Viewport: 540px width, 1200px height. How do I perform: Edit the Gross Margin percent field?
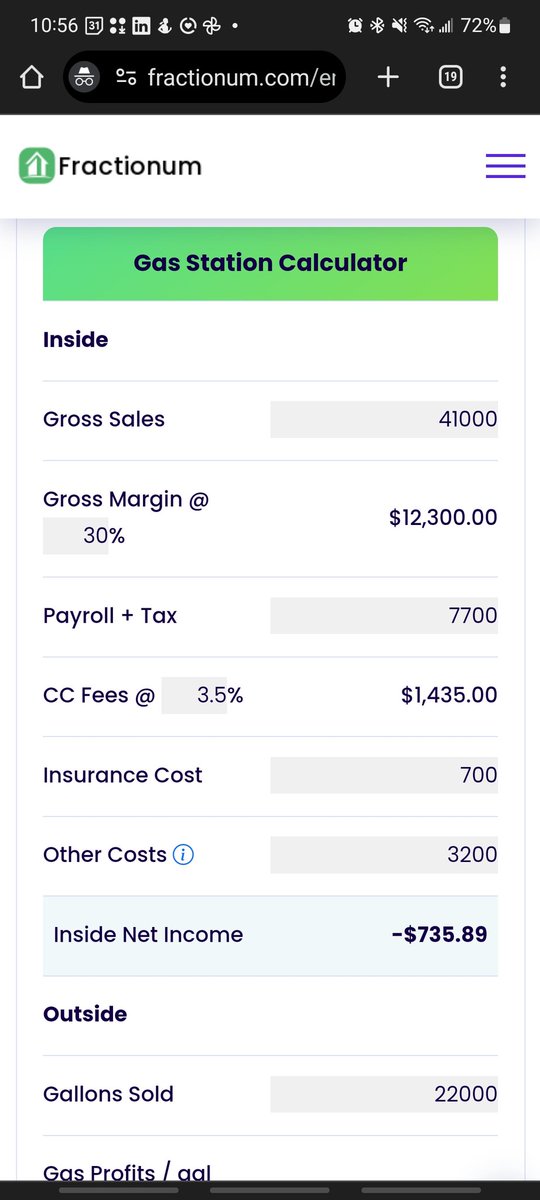[76, 536]
